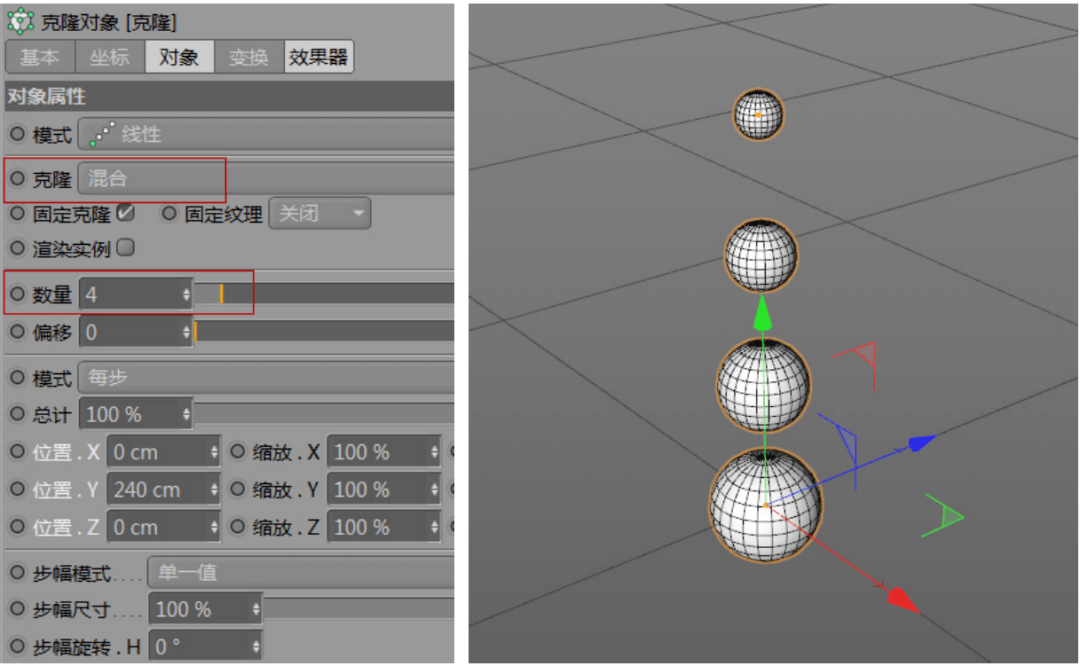Toggle the 缩放.X keyframe circle
The height and width of the screenshot is (666, 1080).
(238, 452)
